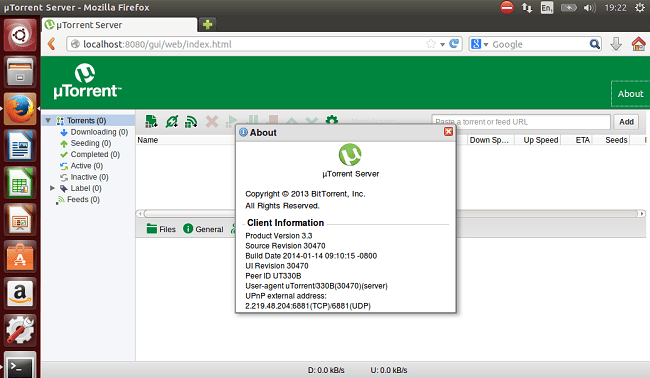Open Amazon launcher icon
Image resolution: width=650 pixels, height=378 pixels.
click(20, 293)
